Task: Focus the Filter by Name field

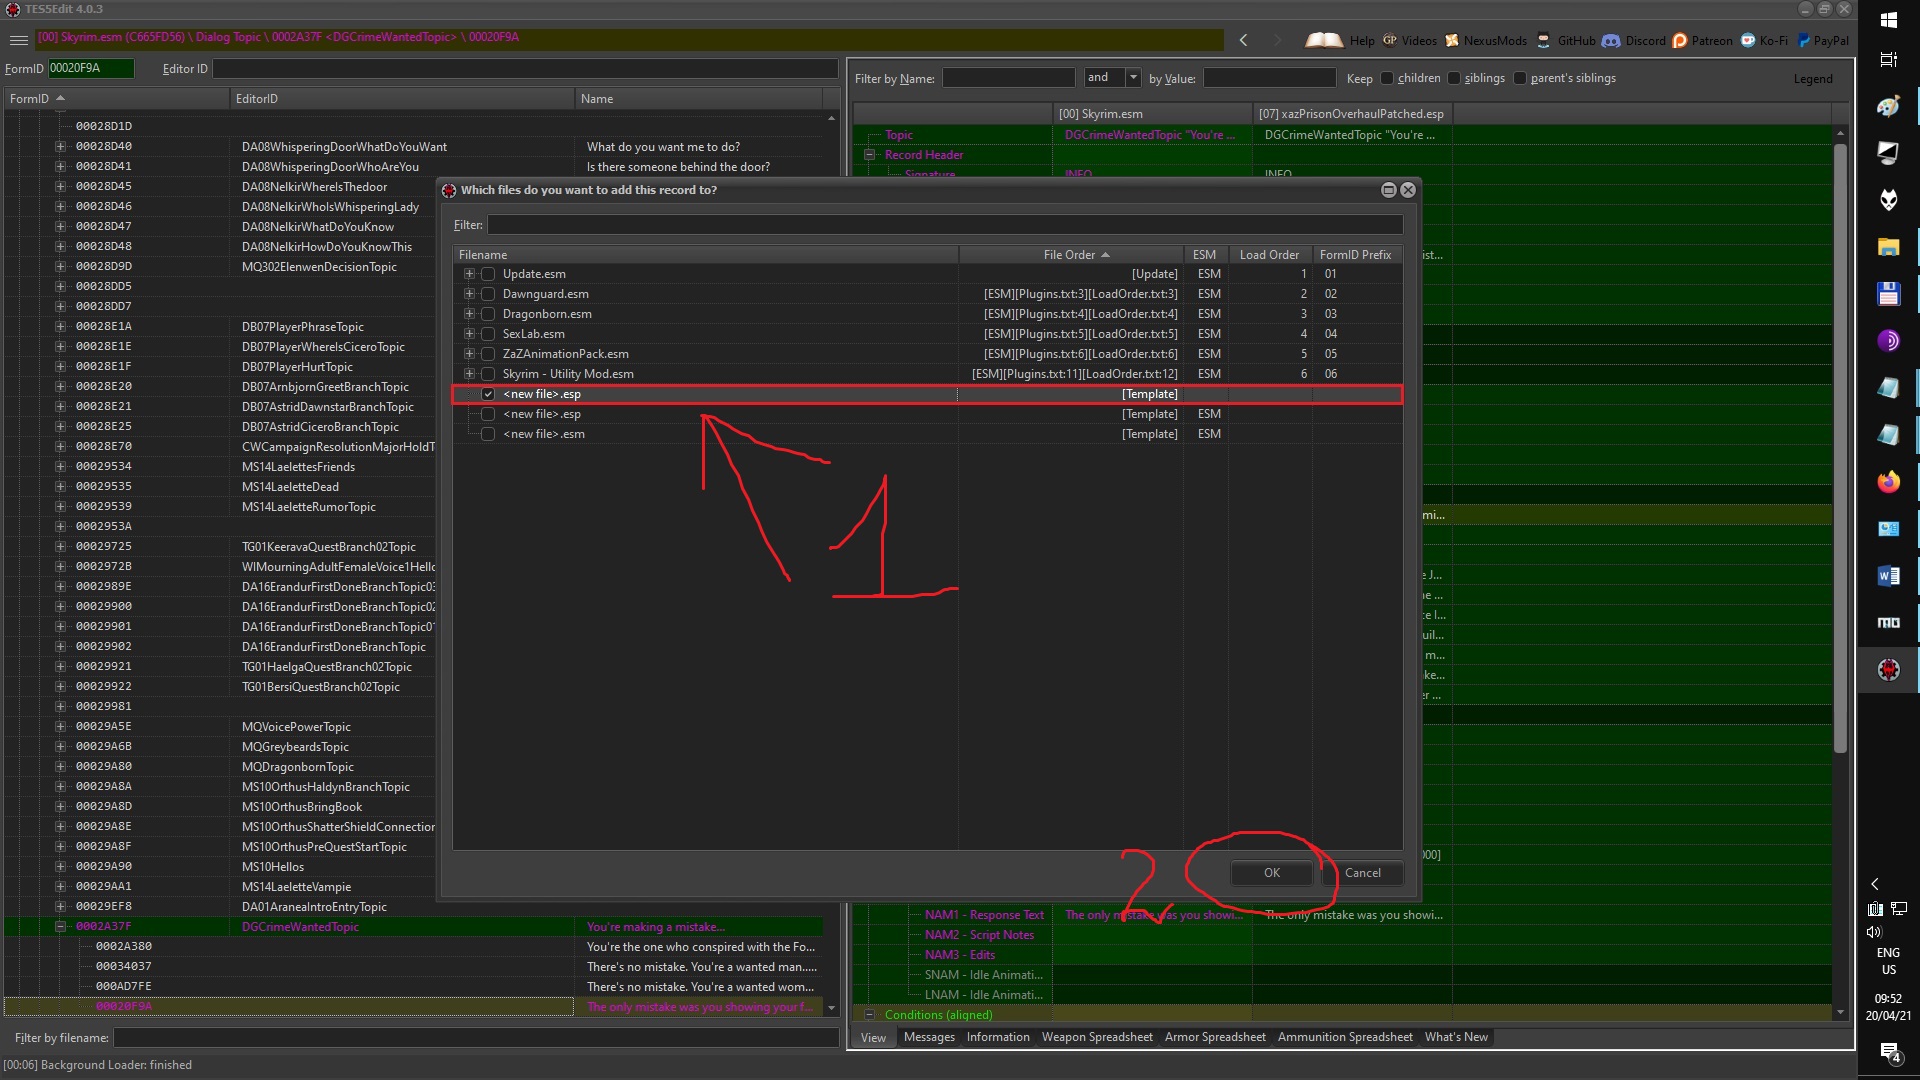Action: coord(1008,78)
